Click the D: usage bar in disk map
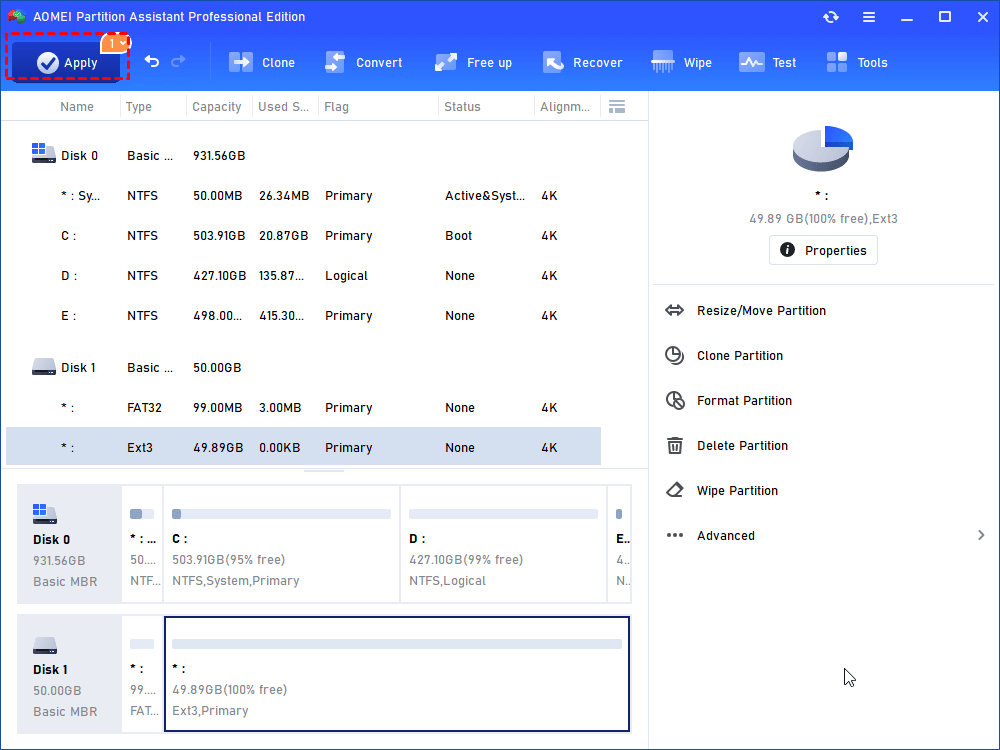1000x750 pixels. (503, 514)
